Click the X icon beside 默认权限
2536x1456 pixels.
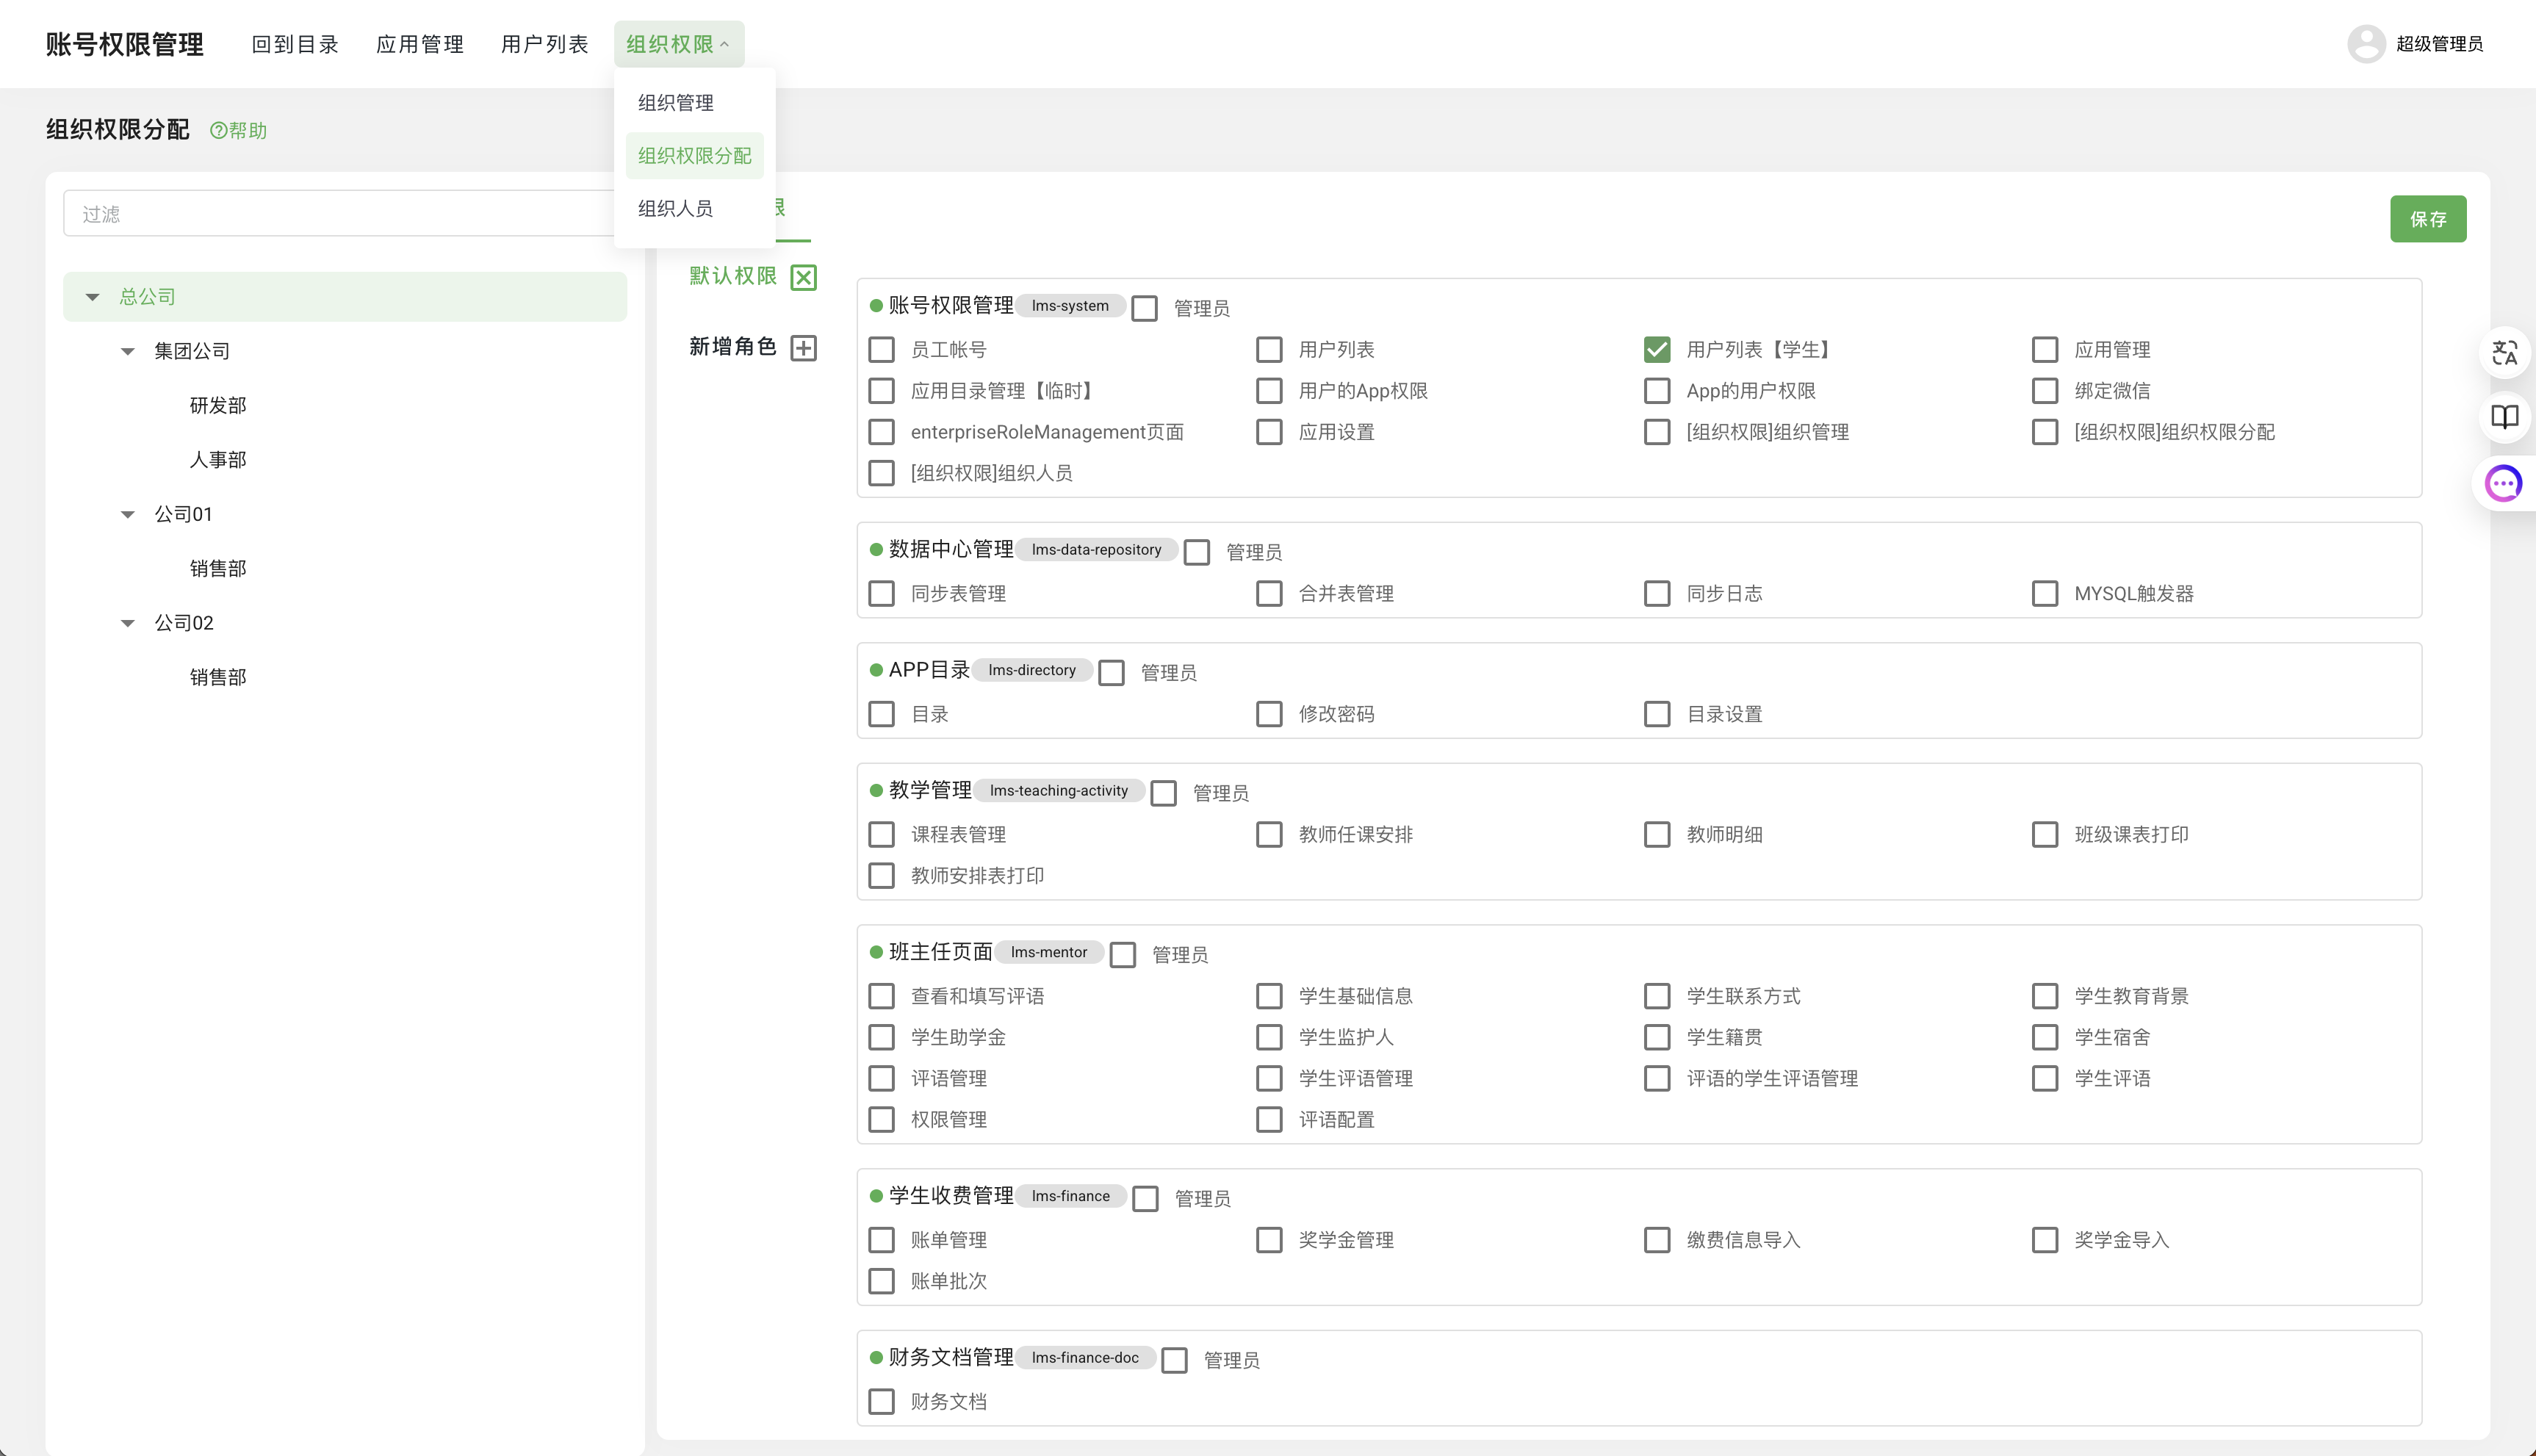coord(803,277)
